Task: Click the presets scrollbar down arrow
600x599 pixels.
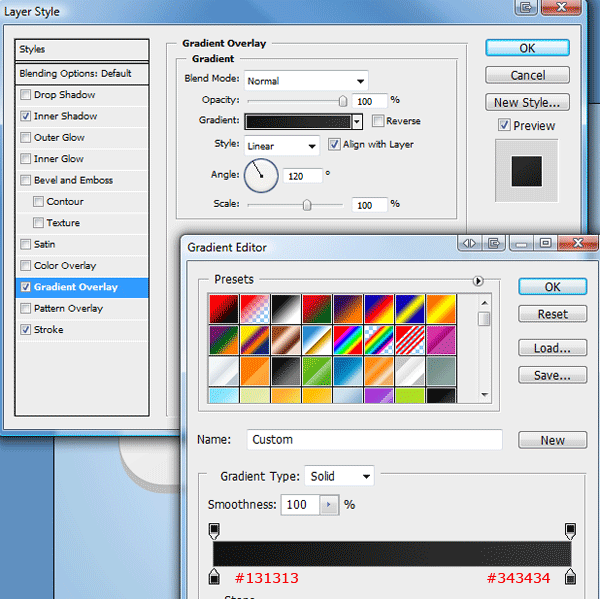Action: [484, 395]
